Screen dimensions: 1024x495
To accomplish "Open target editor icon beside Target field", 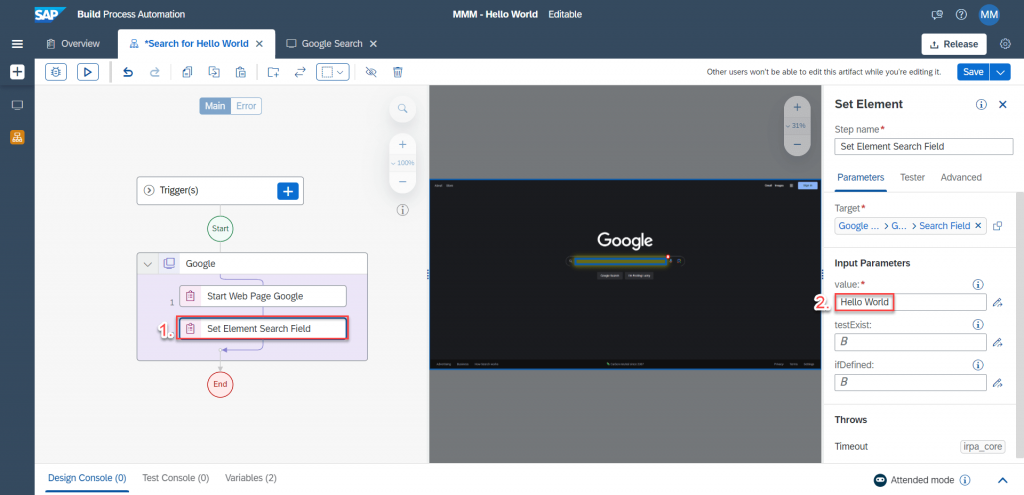I will tap(997, 226).
